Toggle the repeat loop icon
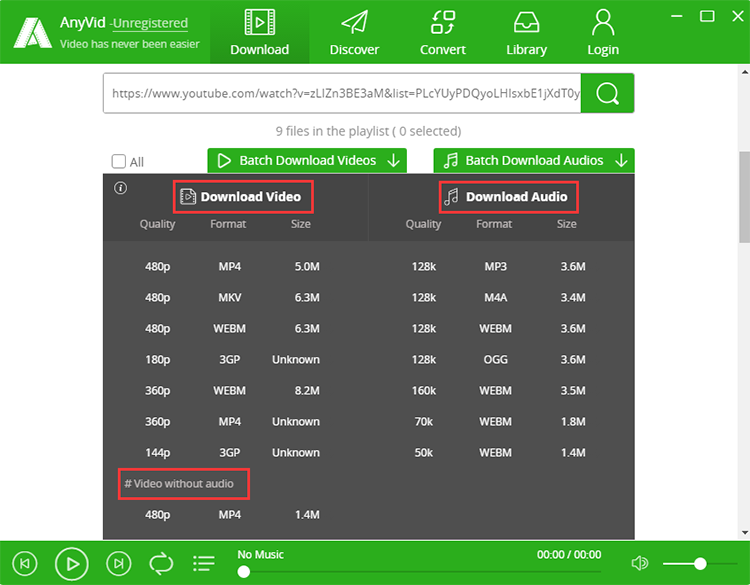Image resolution: width=750 pixels, height=585 pixels. click(x=161, y=564)
